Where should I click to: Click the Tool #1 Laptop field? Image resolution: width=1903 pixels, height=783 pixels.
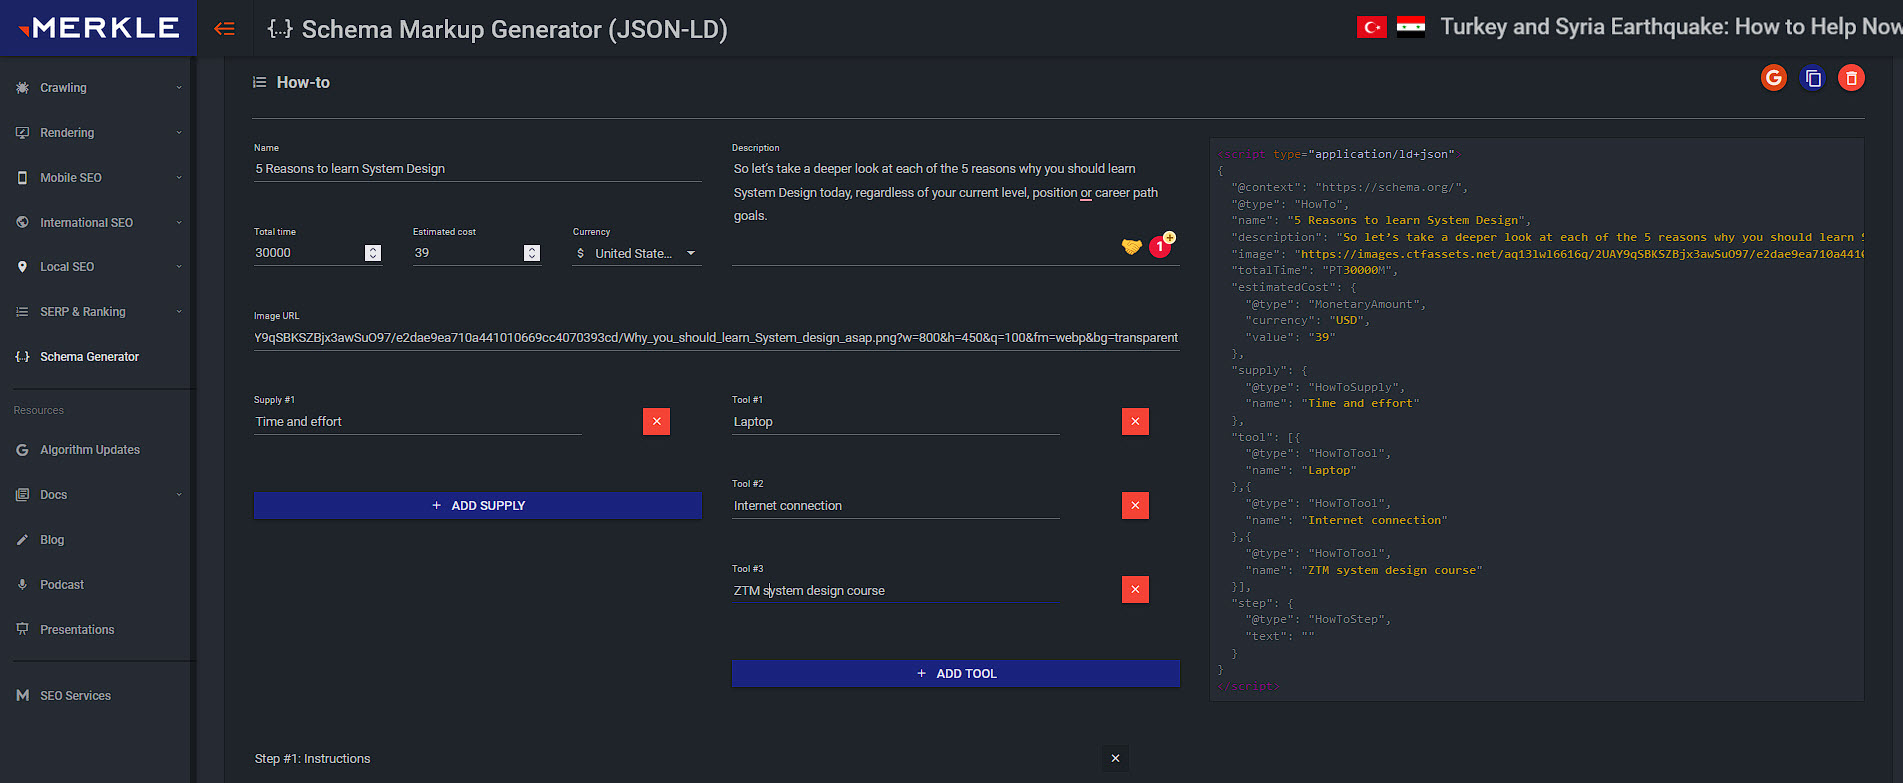tap(896, 422)
